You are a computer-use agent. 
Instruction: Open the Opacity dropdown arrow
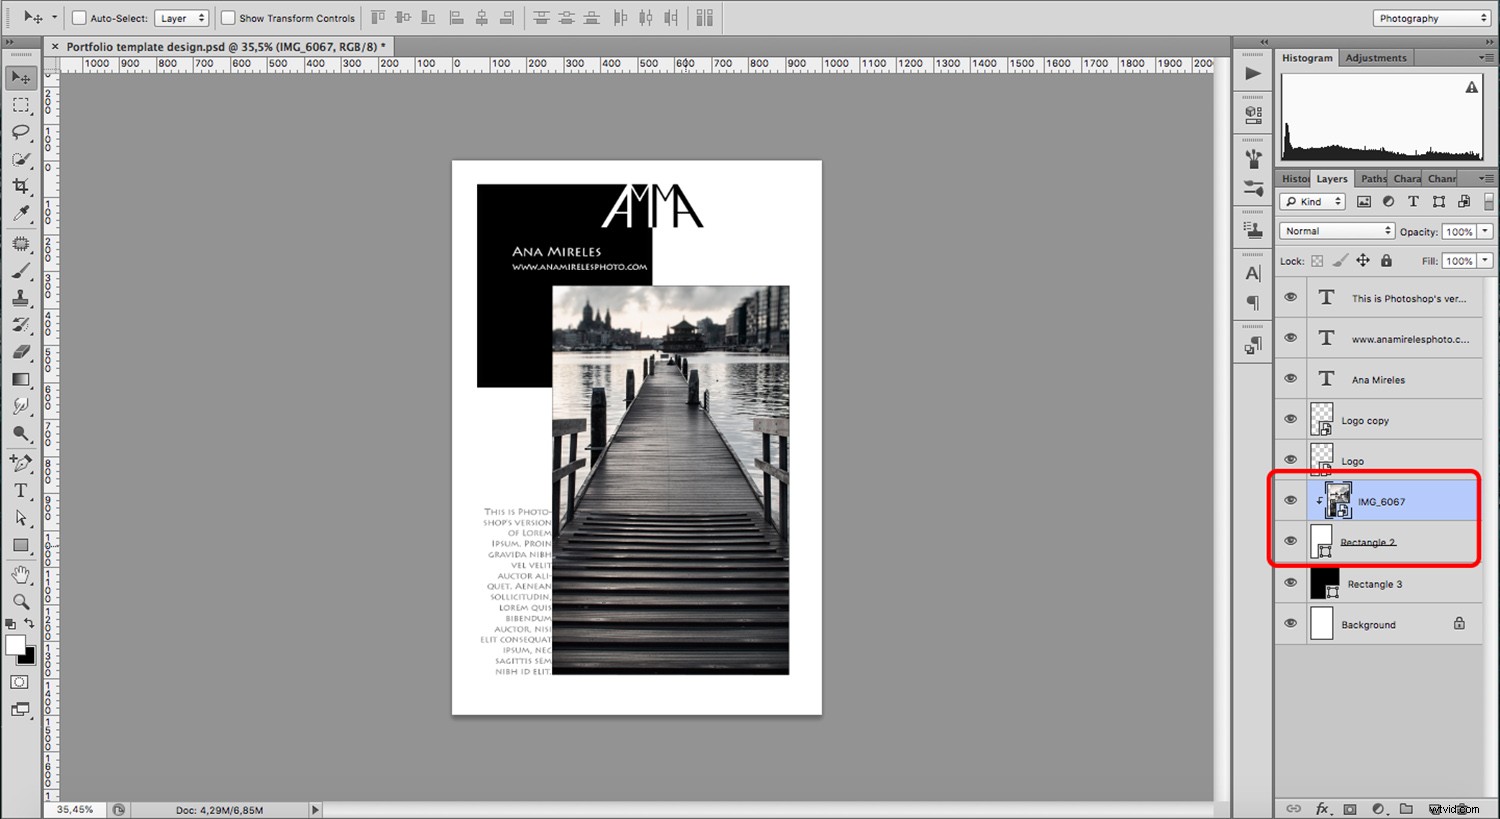[1484, 230]
